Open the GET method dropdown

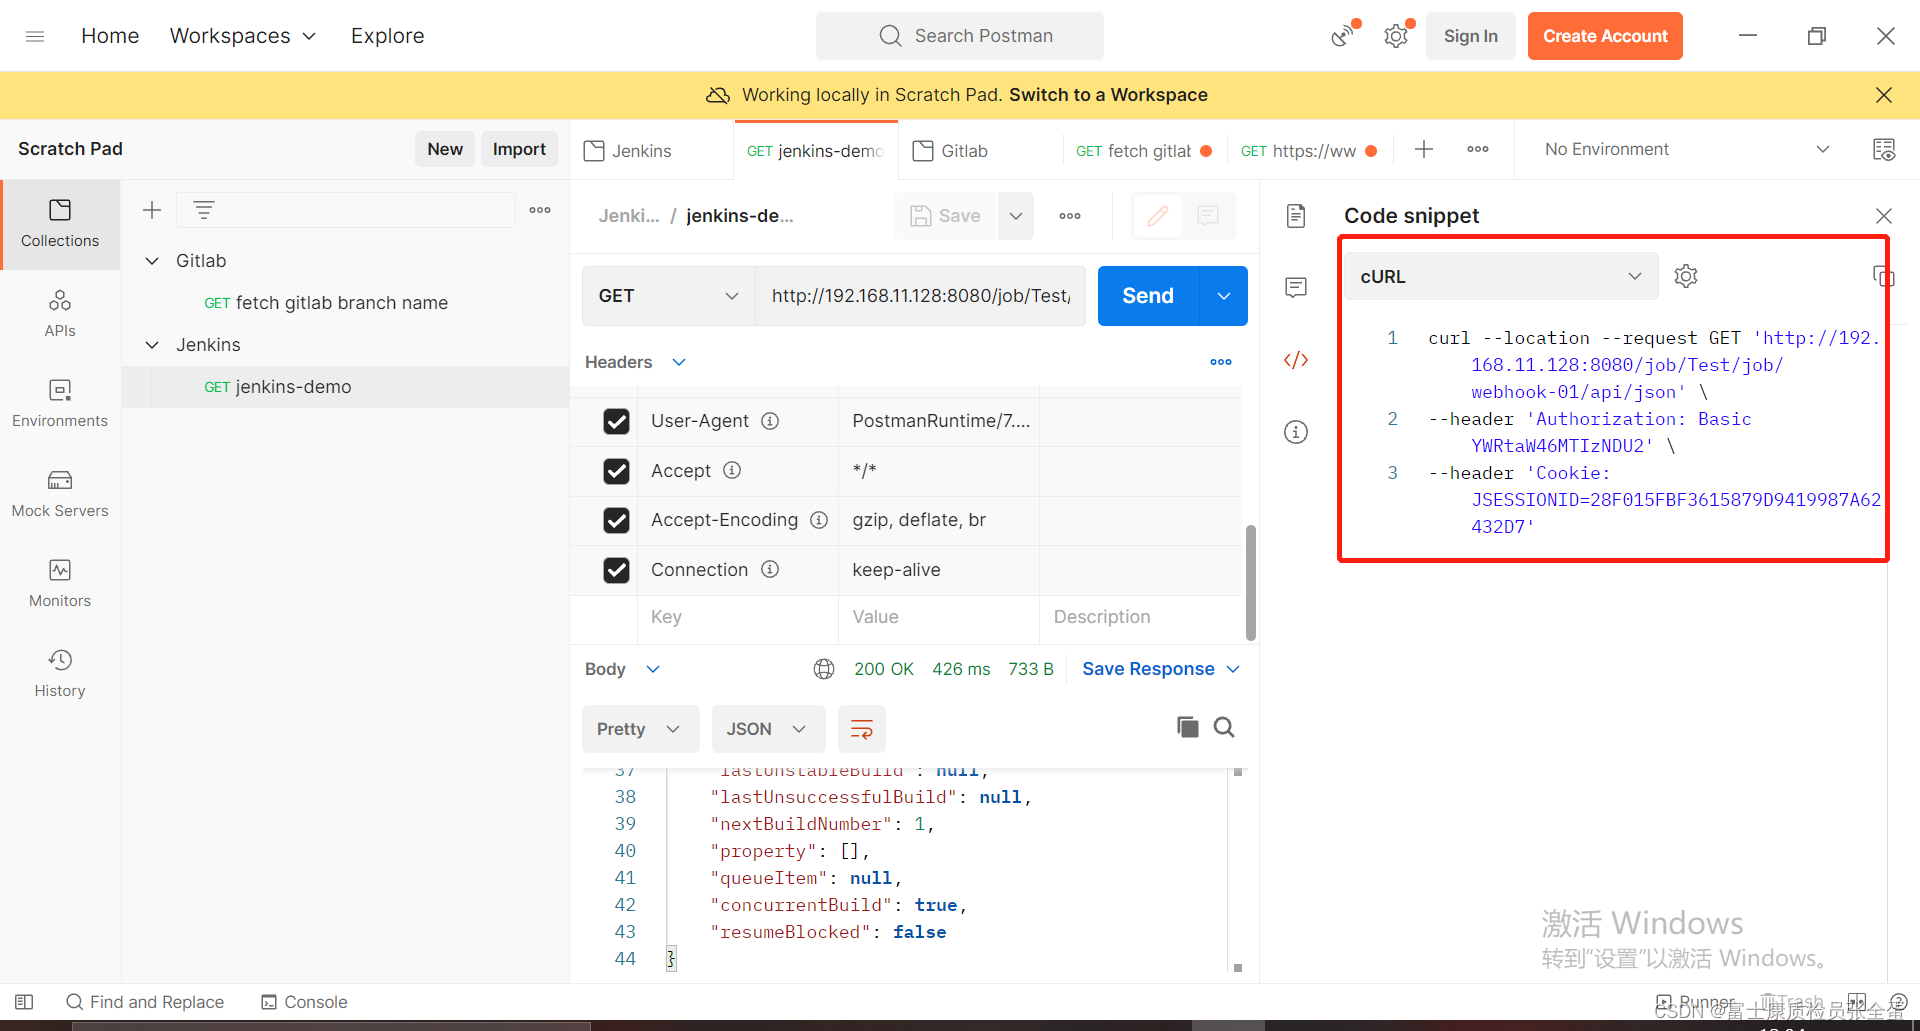point(668,296)
